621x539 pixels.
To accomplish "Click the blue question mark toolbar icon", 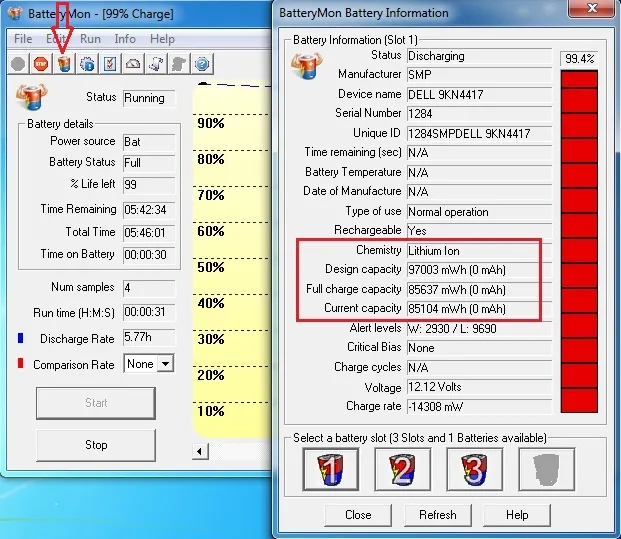I will pos(201,64).
